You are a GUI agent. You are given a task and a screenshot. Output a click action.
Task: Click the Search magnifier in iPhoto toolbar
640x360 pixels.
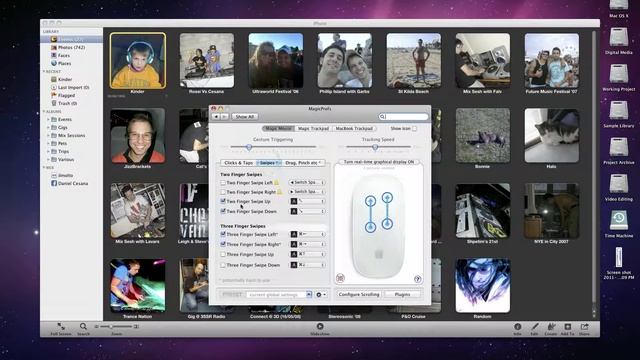[83, 327]
